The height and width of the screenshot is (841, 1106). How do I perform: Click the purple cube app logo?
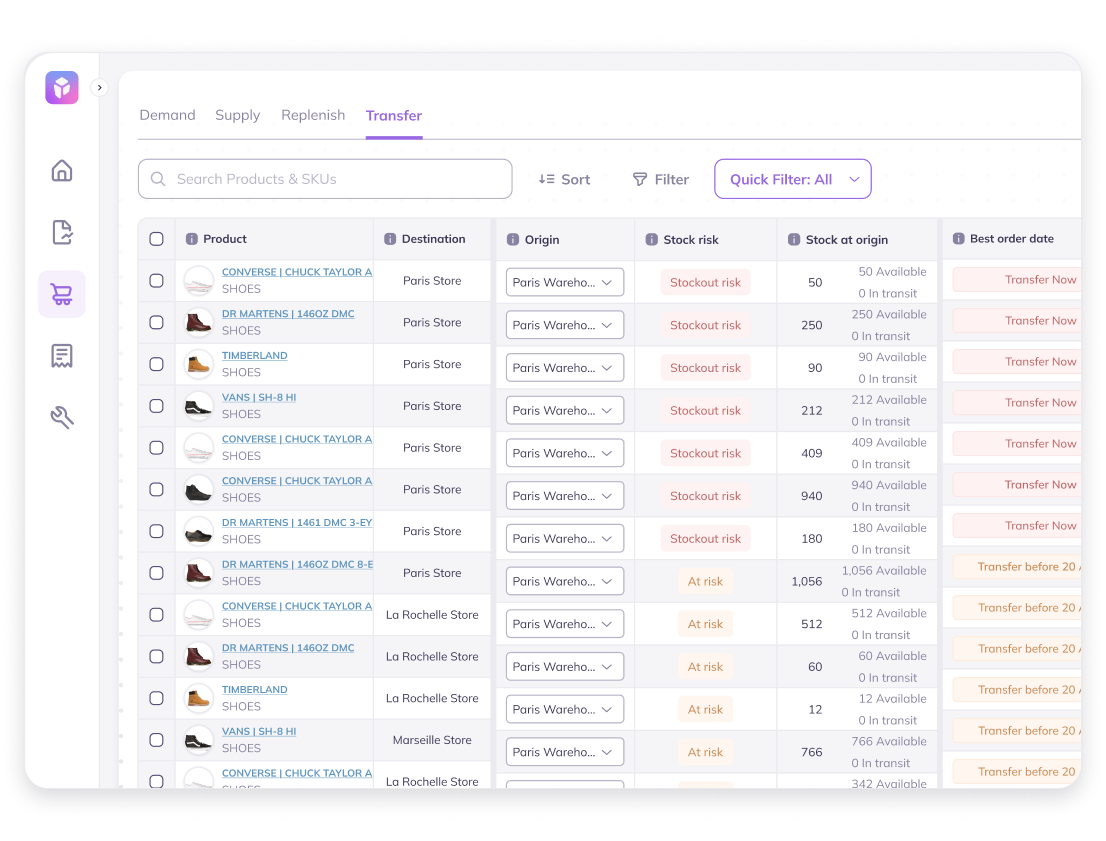click(x=62, y=87)
